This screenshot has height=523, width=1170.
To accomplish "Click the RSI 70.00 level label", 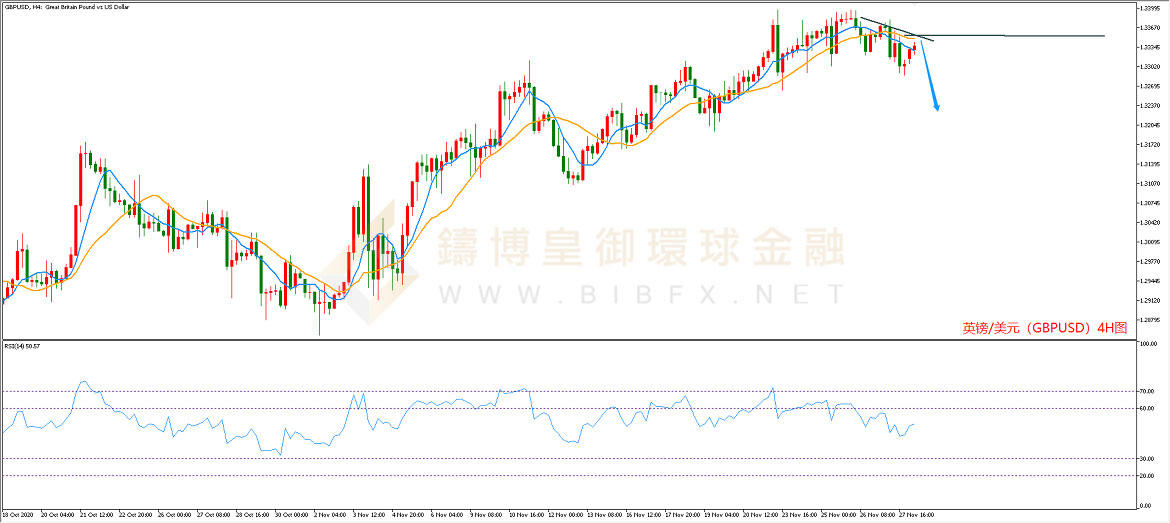I will coord(1149,391).
